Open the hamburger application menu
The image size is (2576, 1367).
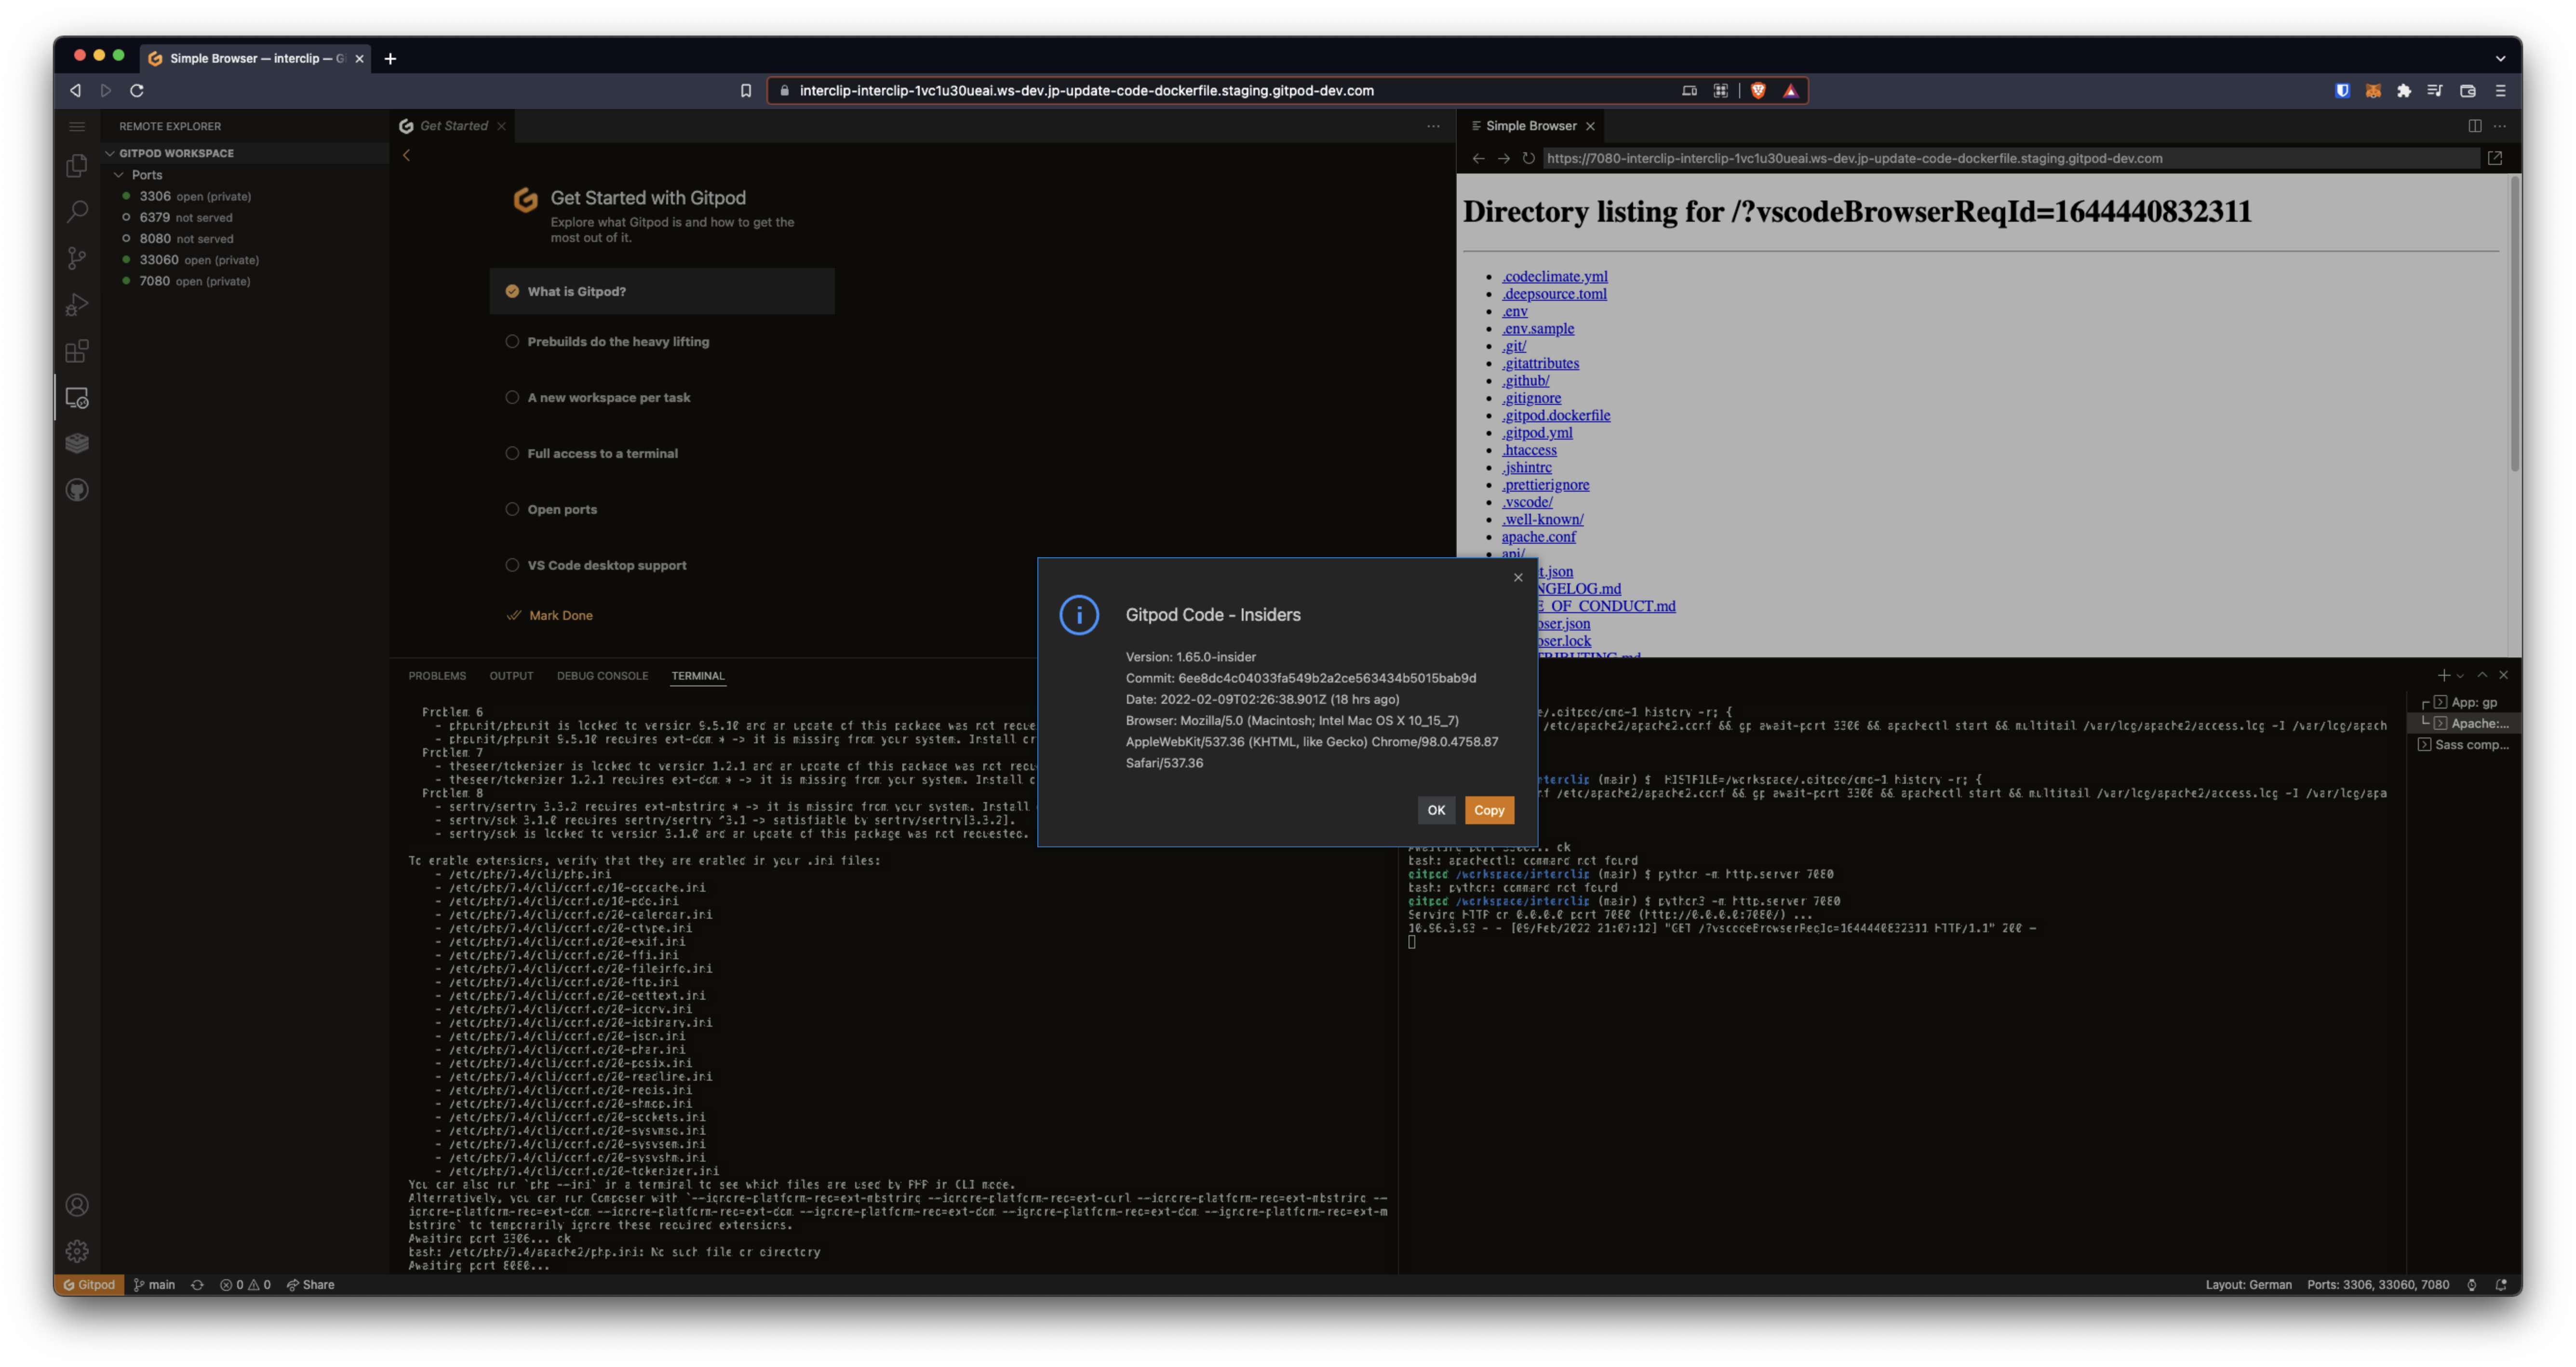coord(77,126)
